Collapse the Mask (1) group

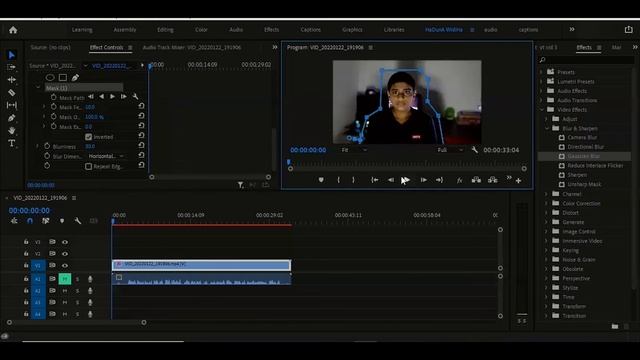pyautogui.click(x=38, y=87)
